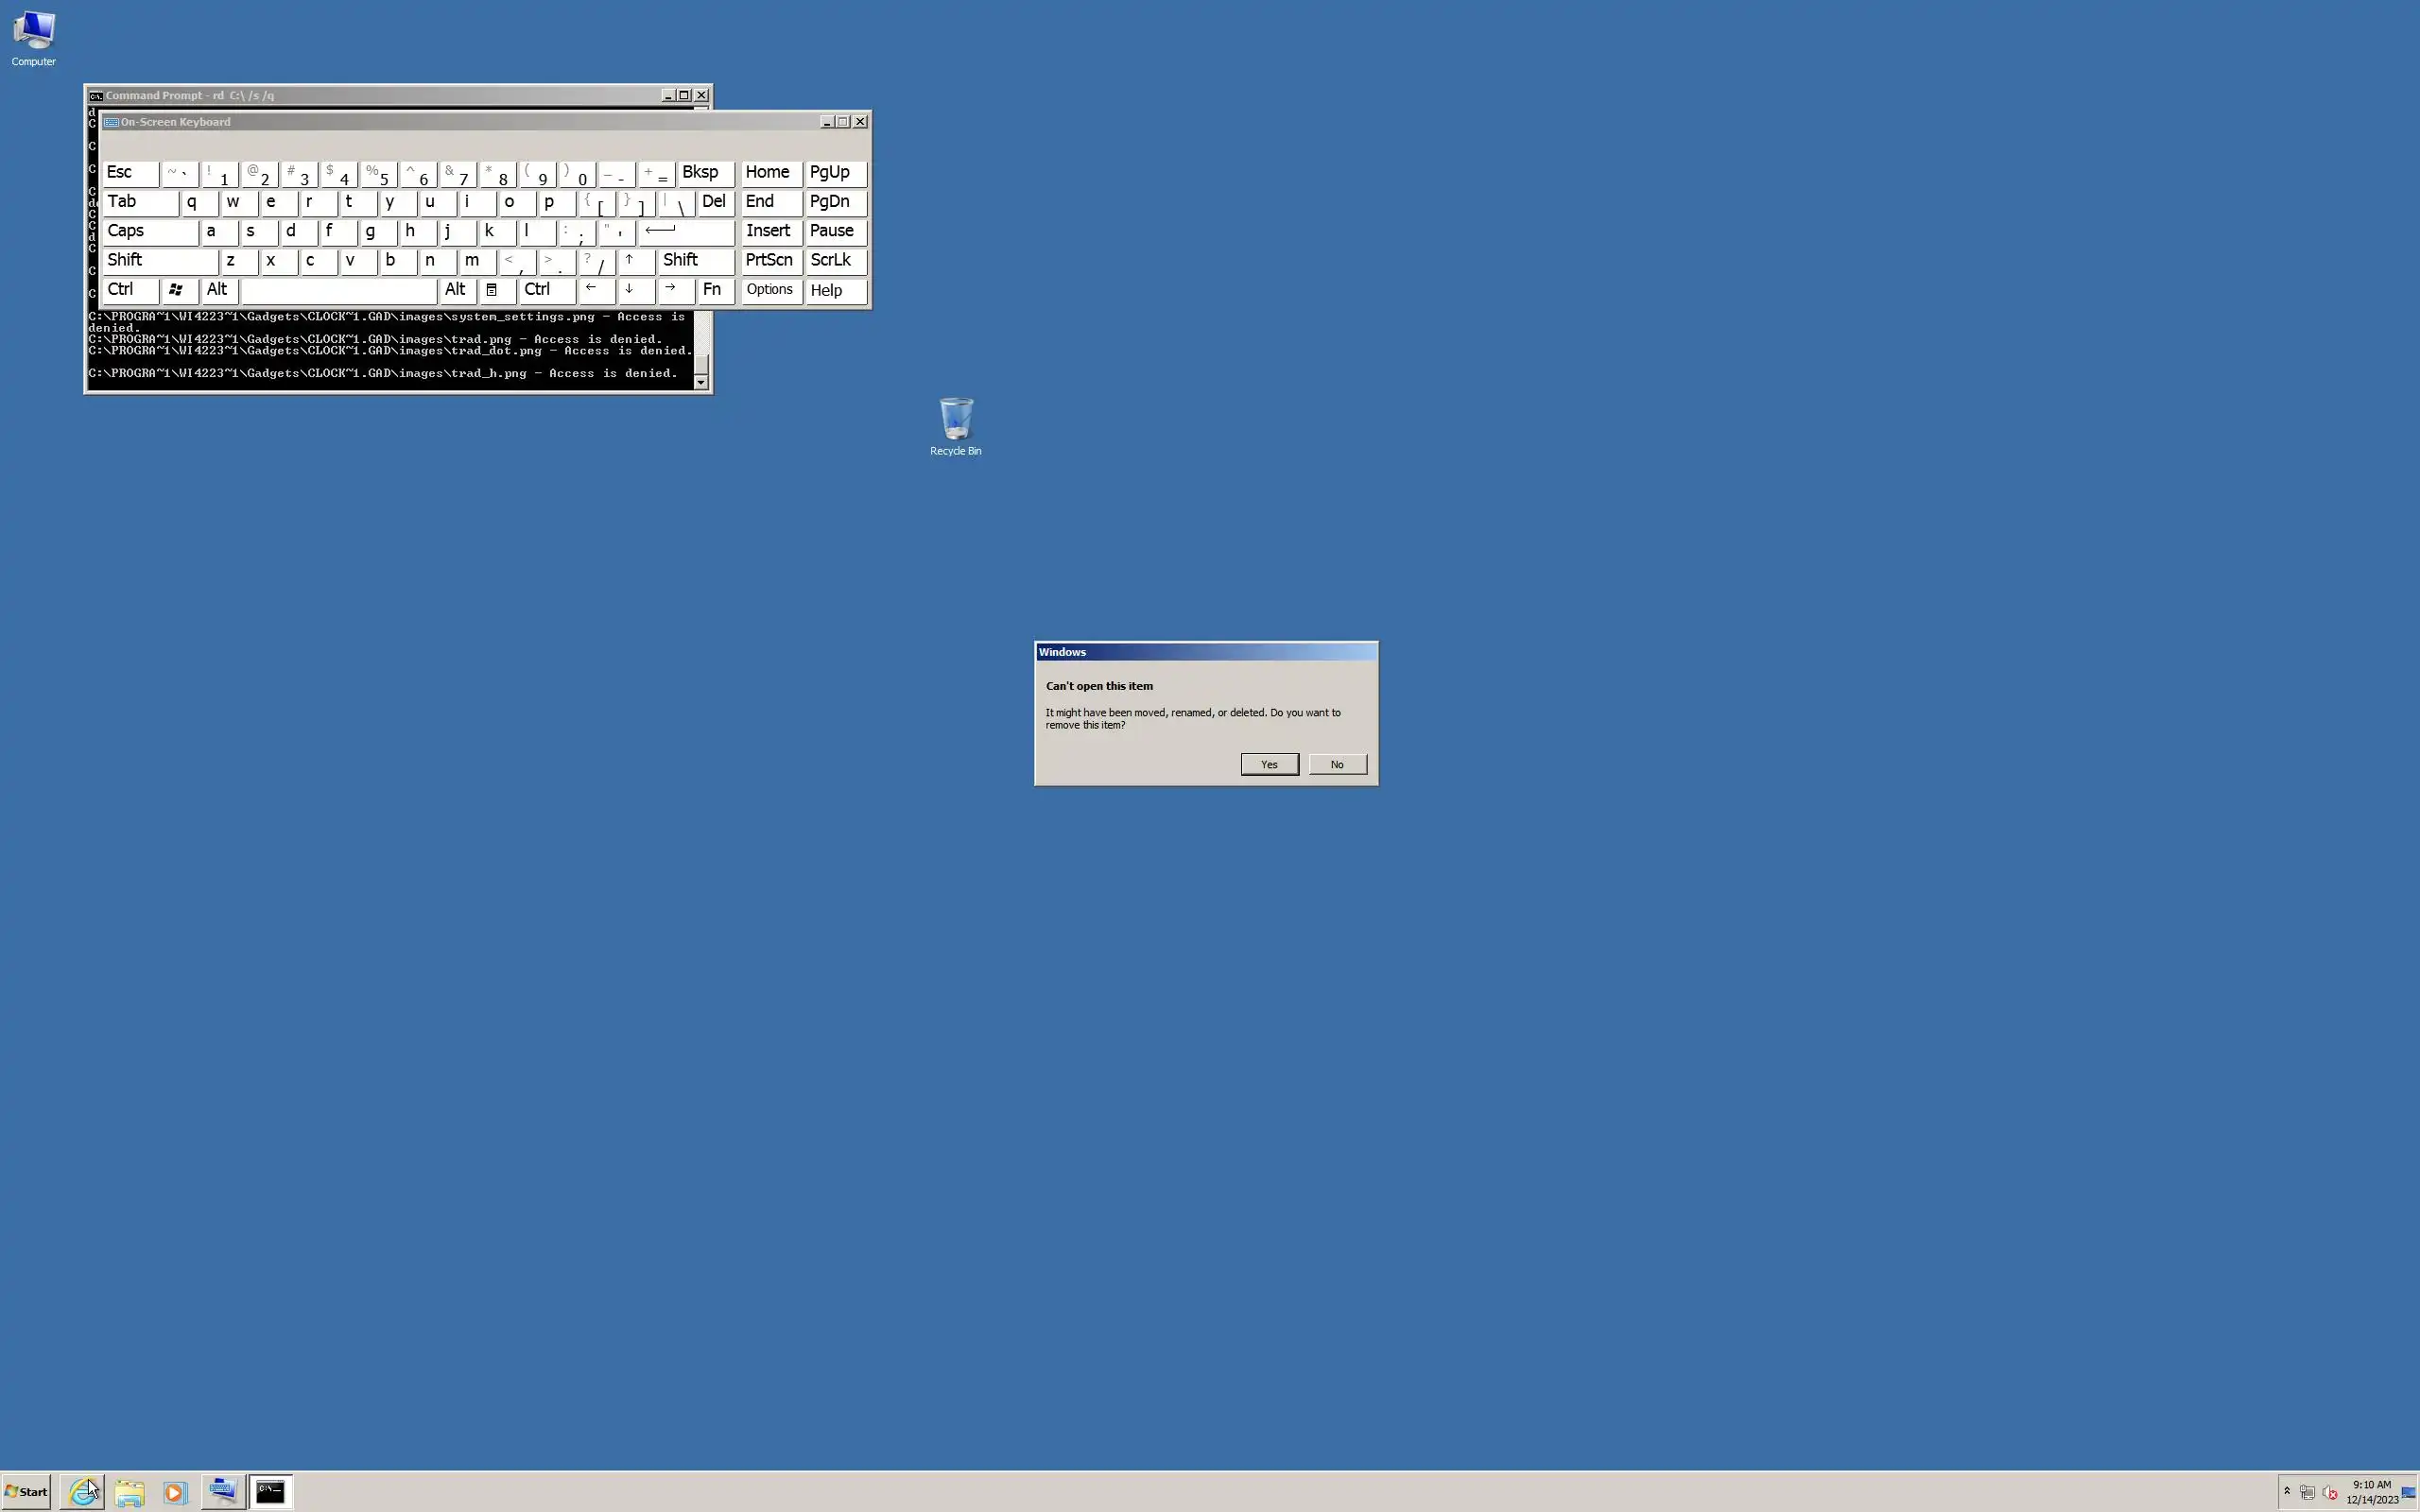
Task: Open the Start menu
Action: [27, 1491]
